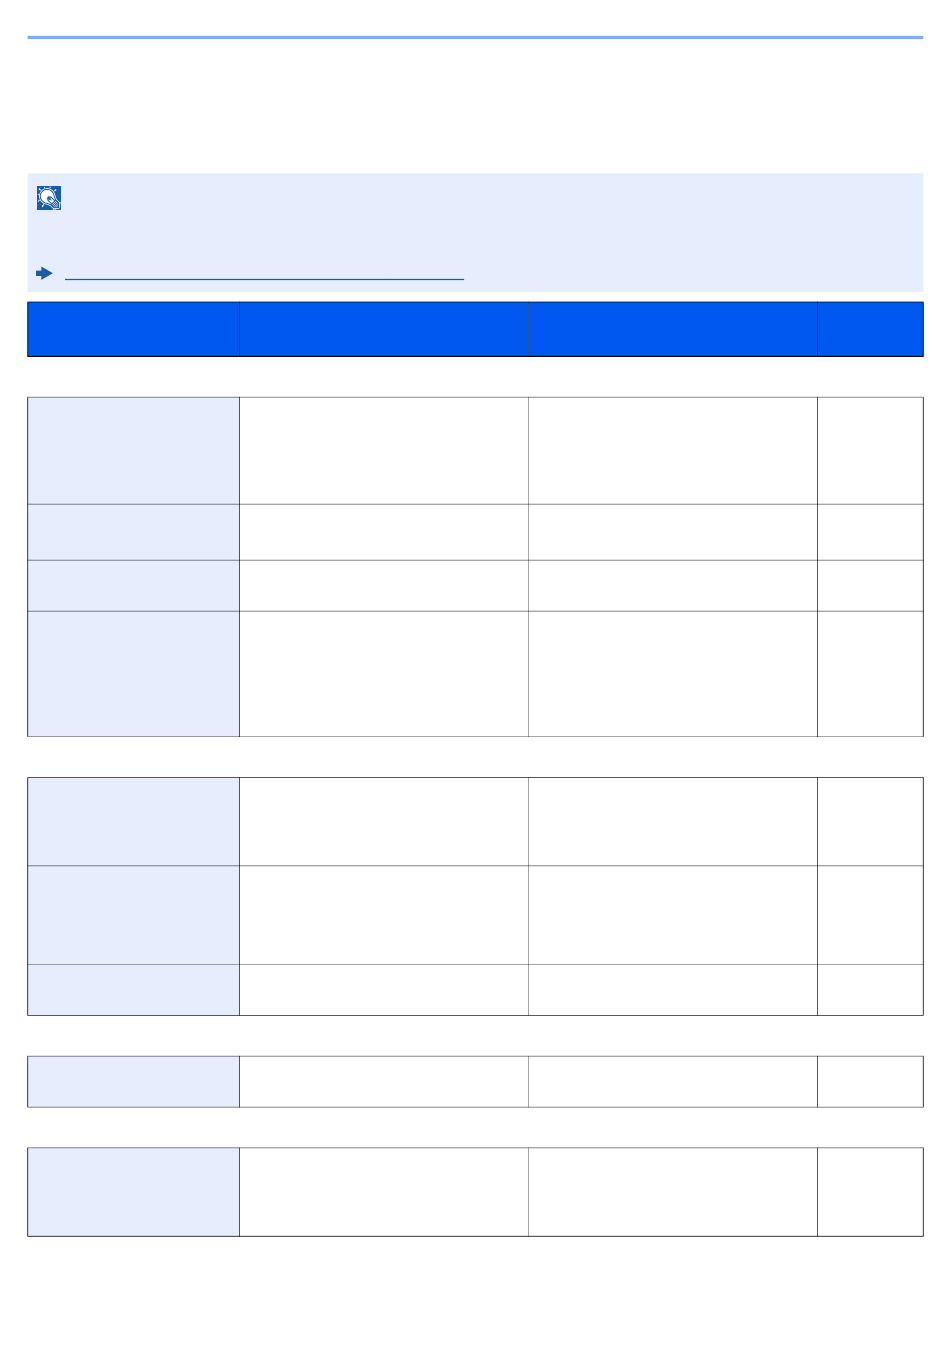
Task: Click the middle white cell of bottom table
Action: [673, 1192]
